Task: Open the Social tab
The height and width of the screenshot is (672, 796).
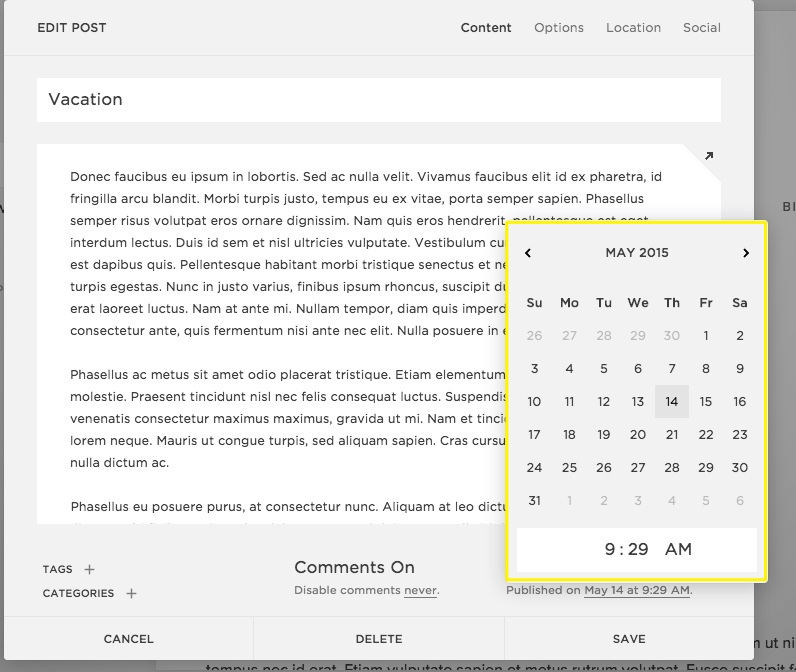Action: click(x=701, y=27)
